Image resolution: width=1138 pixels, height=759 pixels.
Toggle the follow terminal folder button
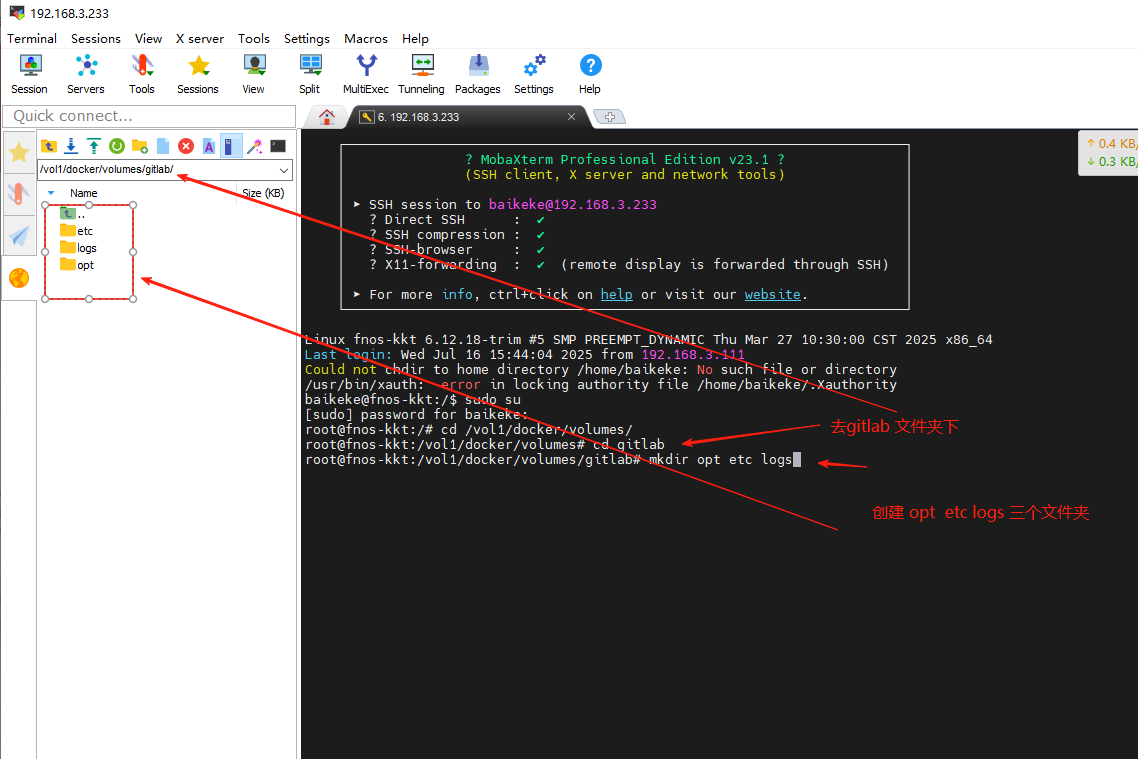232,146
